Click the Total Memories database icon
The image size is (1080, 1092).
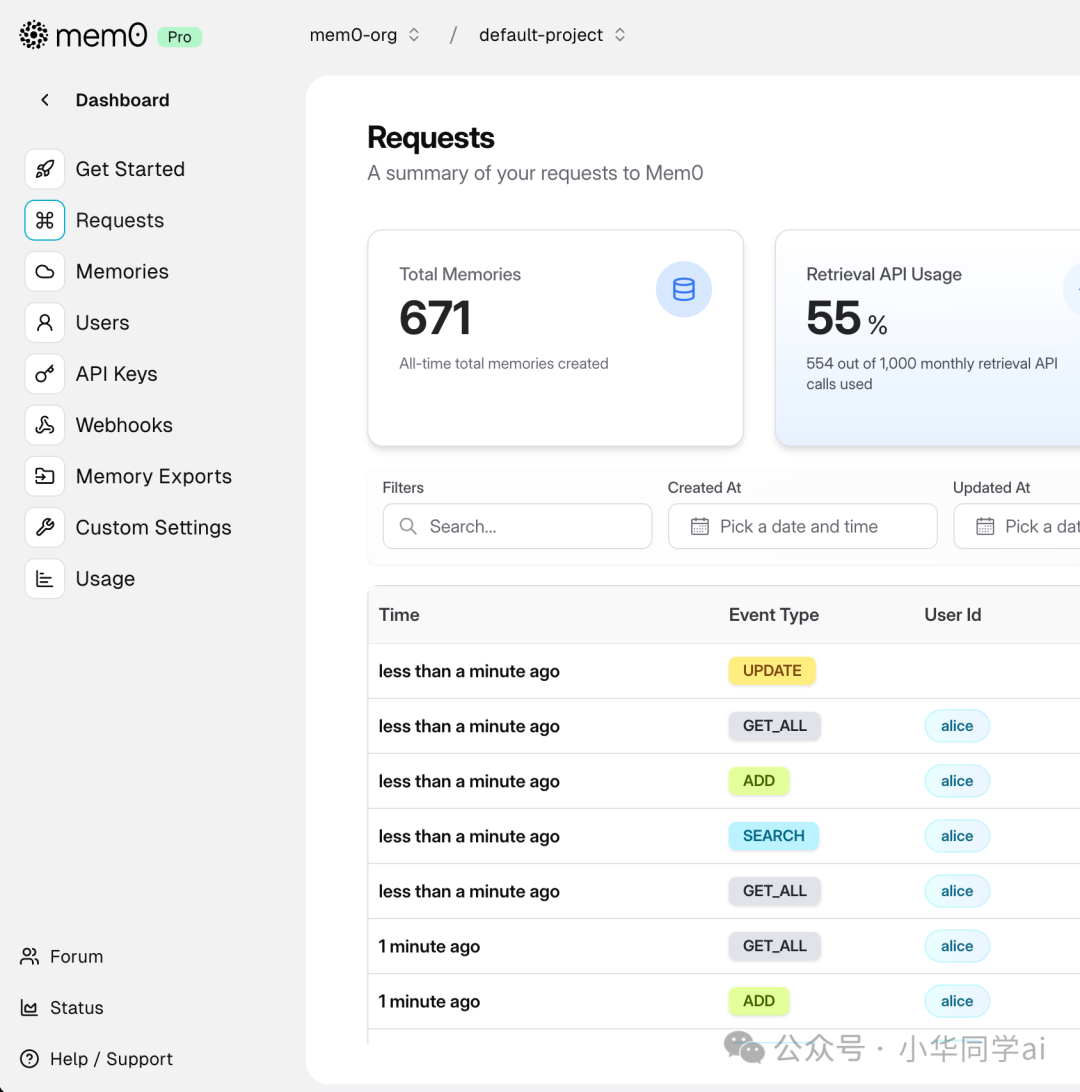(x=684, y=289)
